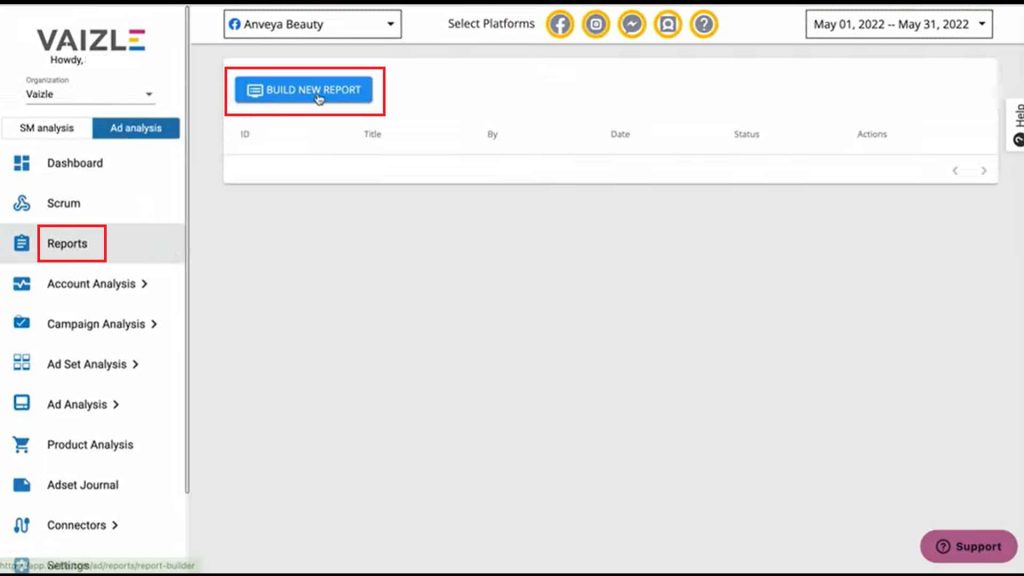Open the Adset Journal page
Viewport: 1024px width, 576px height.
(83, 485)
